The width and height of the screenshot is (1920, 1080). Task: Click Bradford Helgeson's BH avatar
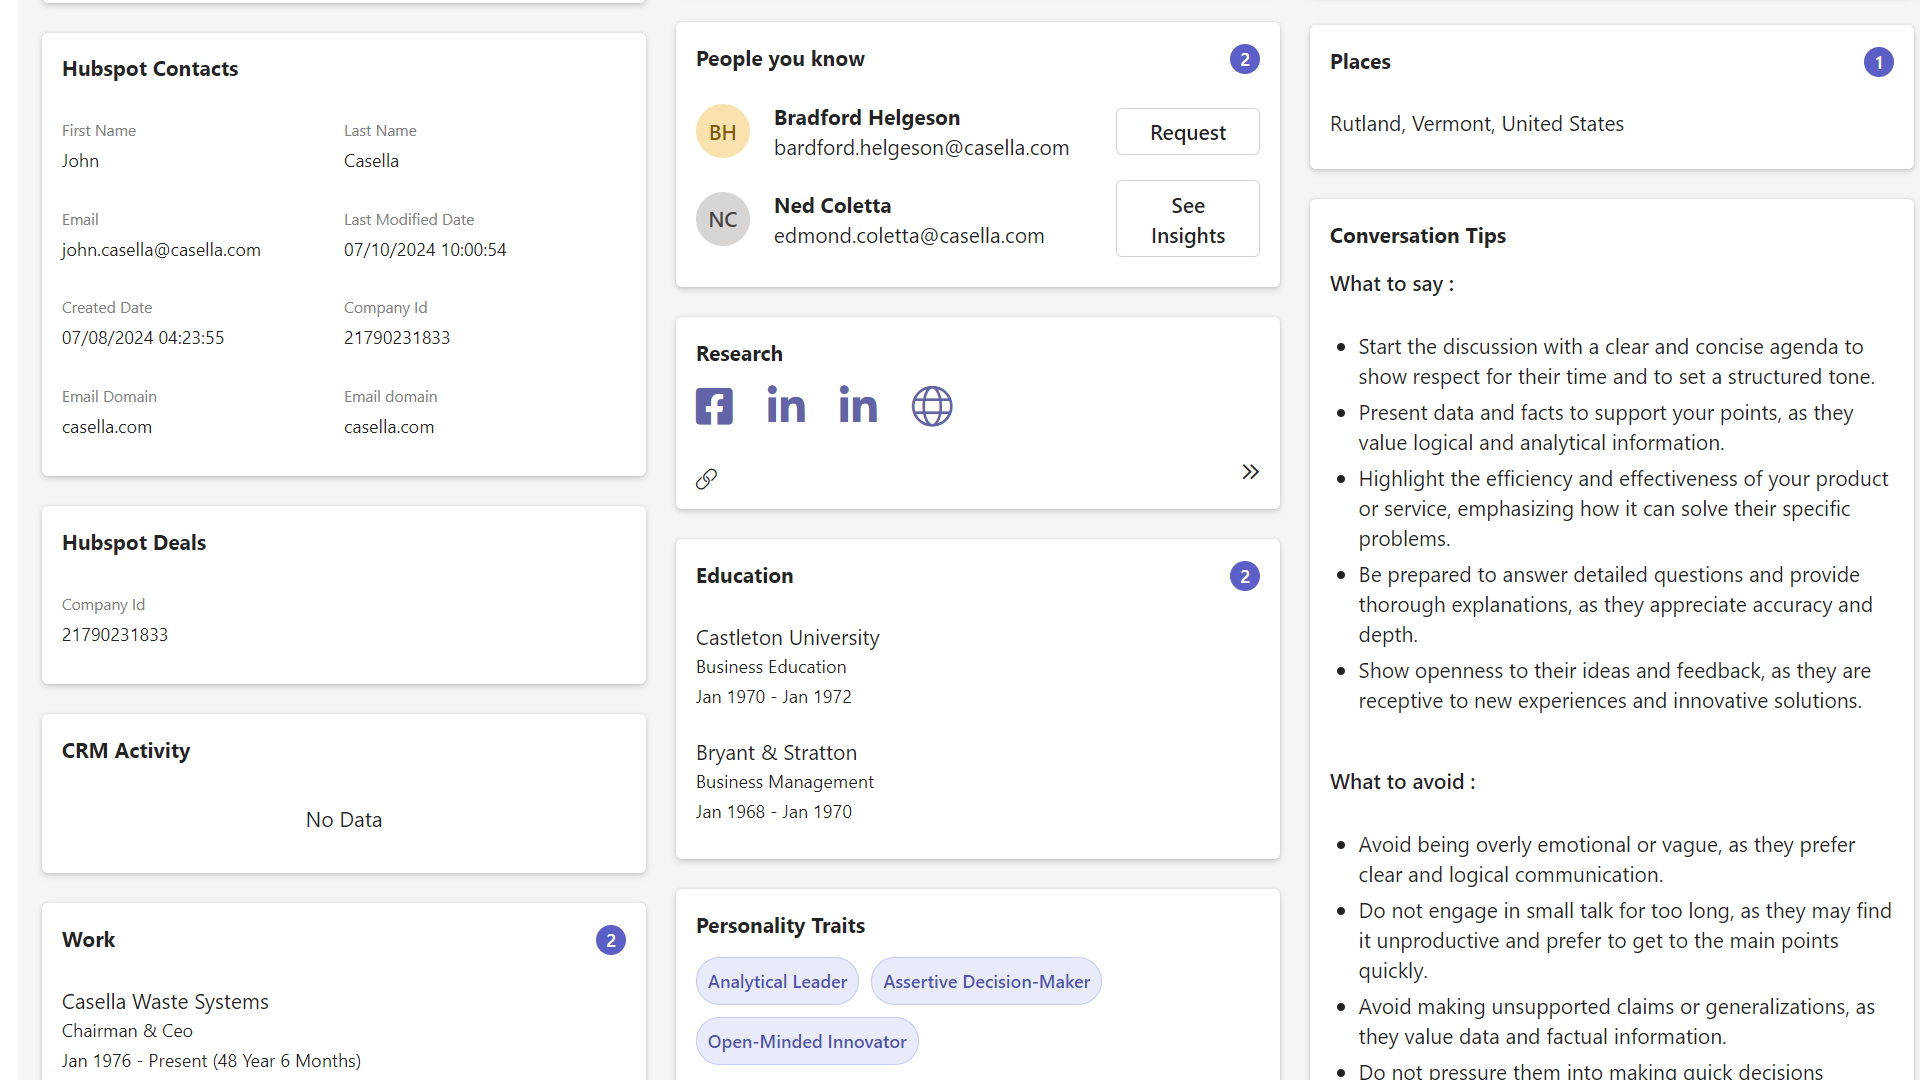[x=722, y=131]
